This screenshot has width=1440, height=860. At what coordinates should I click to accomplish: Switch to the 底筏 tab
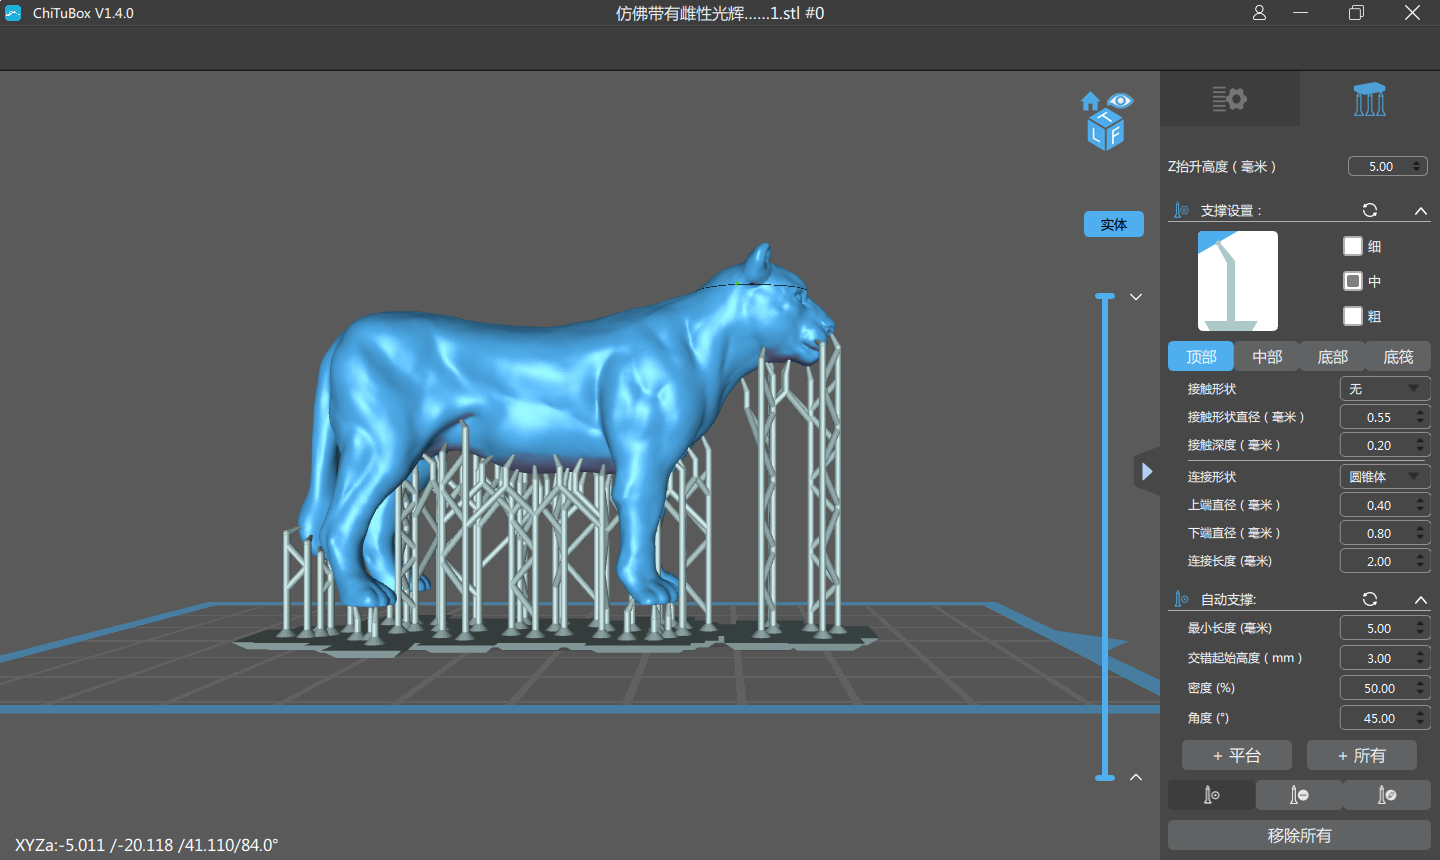pyautogui.click(x=1398, y=357)
